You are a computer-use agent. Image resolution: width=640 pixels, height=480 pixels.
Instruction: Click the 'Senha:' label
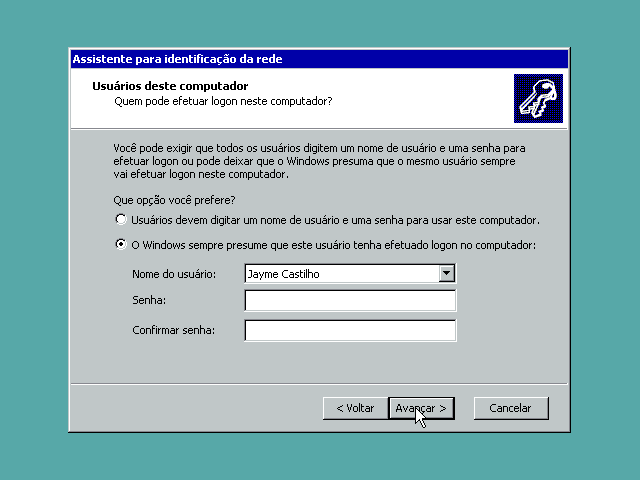click(149, 301)
